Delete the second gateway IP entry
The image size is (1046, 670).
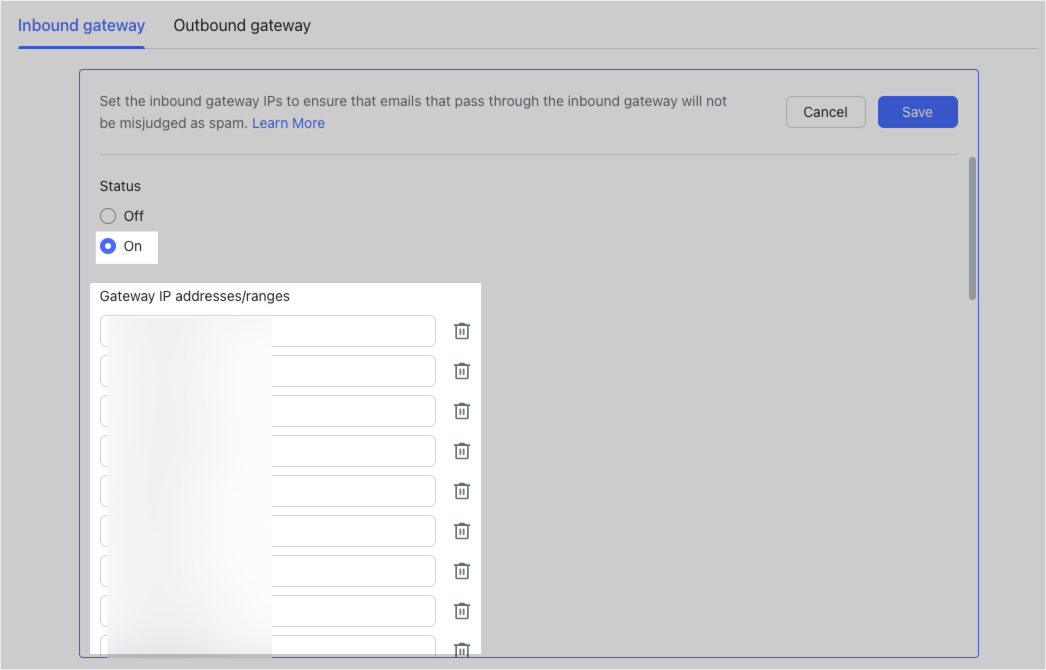[x=461, y=370]
